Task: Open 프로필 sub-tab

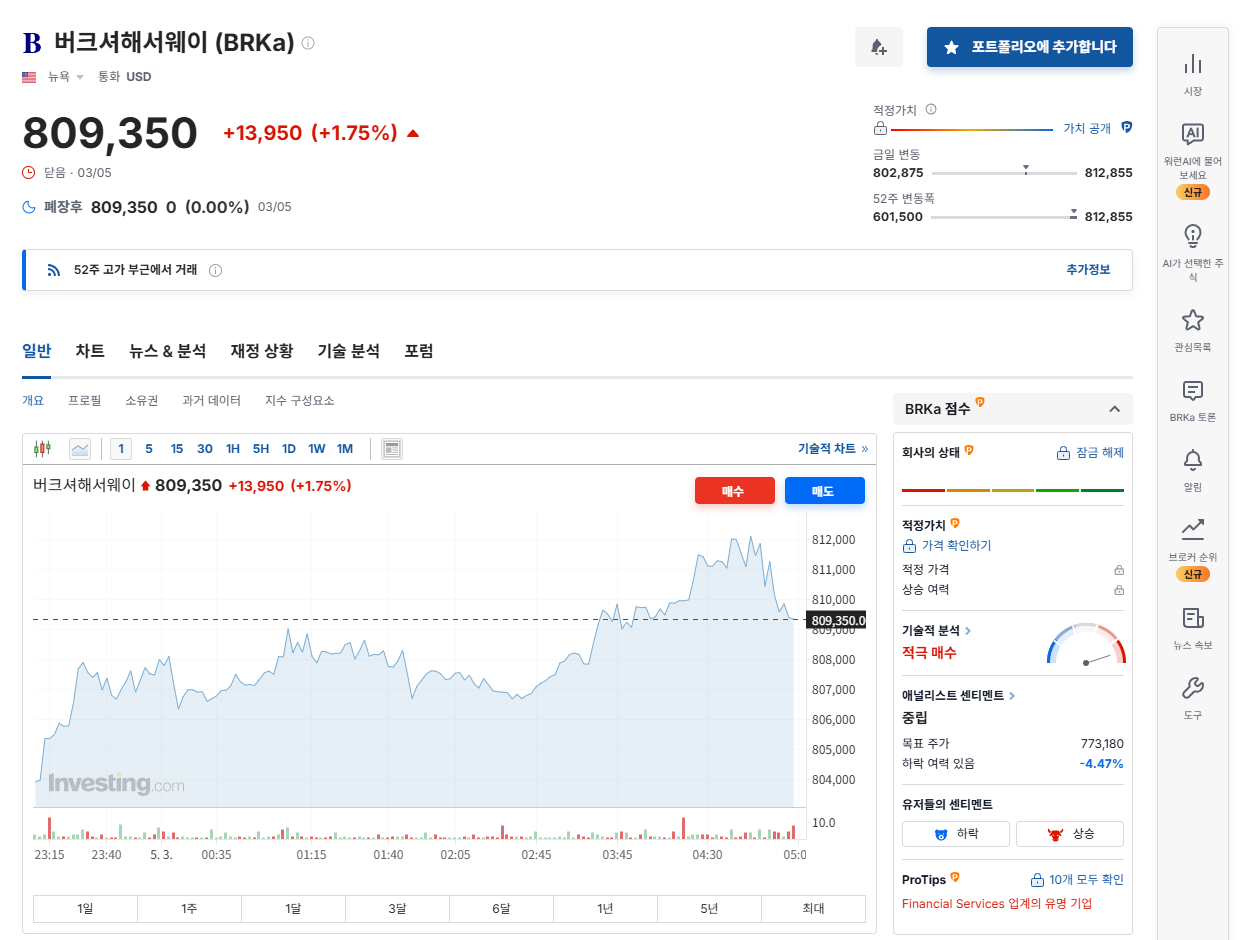Action: (x=85, y=400)
